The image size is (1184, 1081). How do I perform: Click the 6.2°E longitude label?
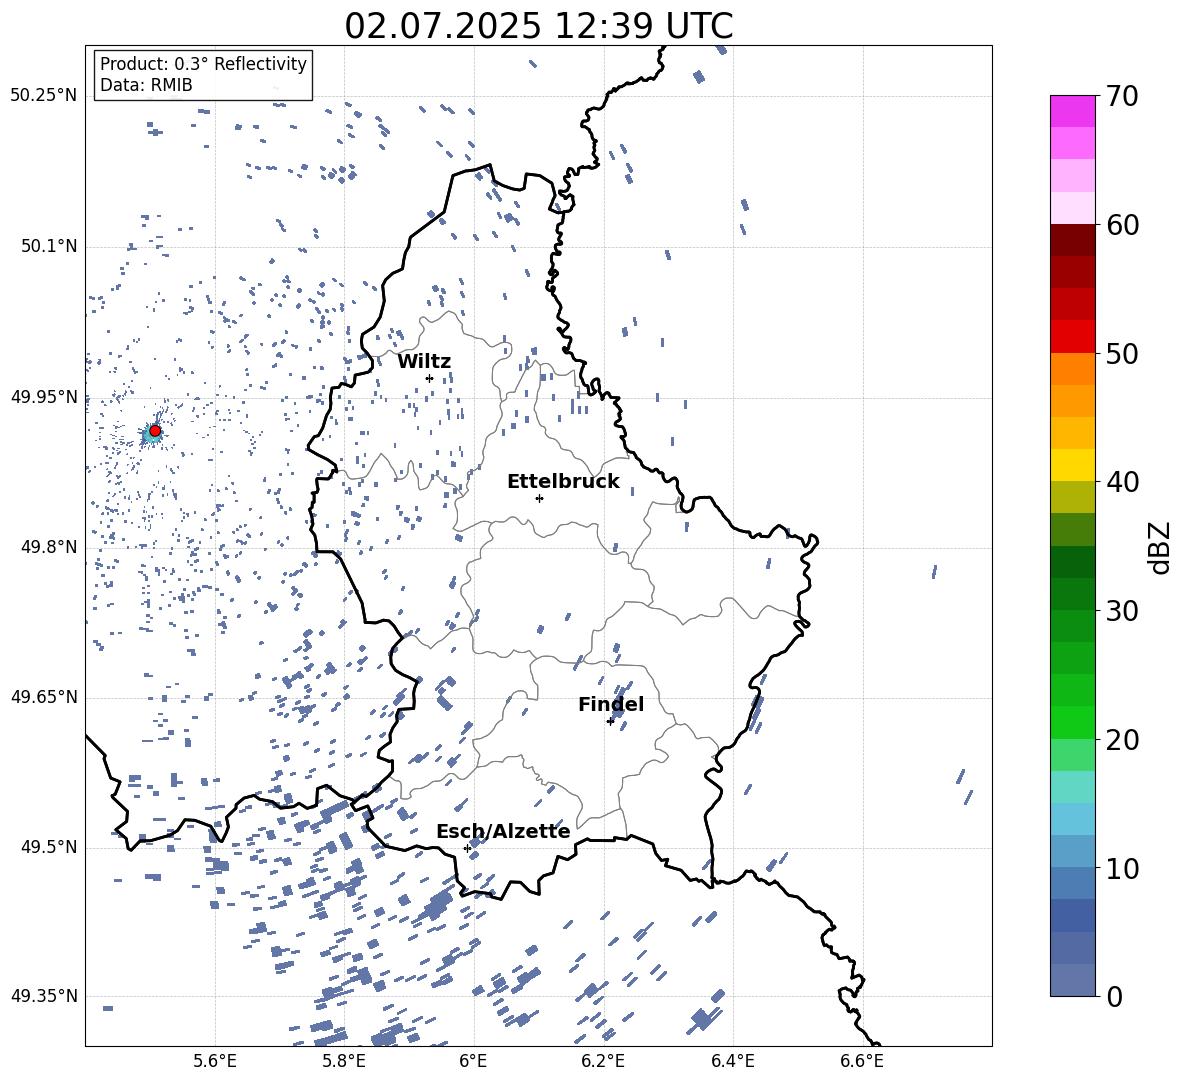[603, 1061]
